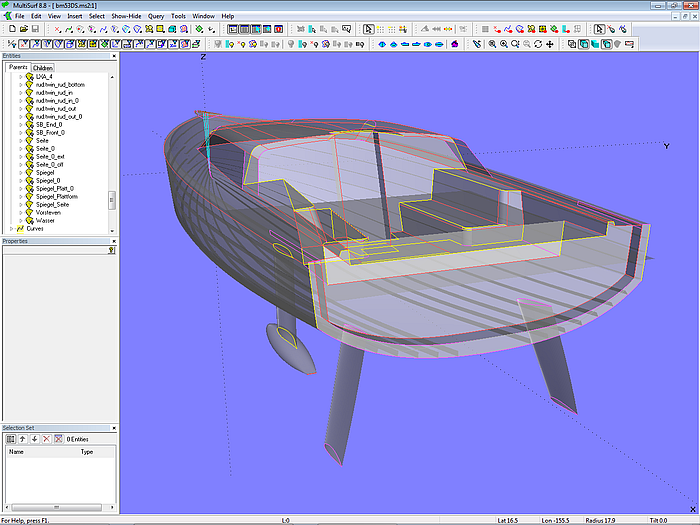Open the File menu
Screen dimensions: 700x525
[20, 16]
